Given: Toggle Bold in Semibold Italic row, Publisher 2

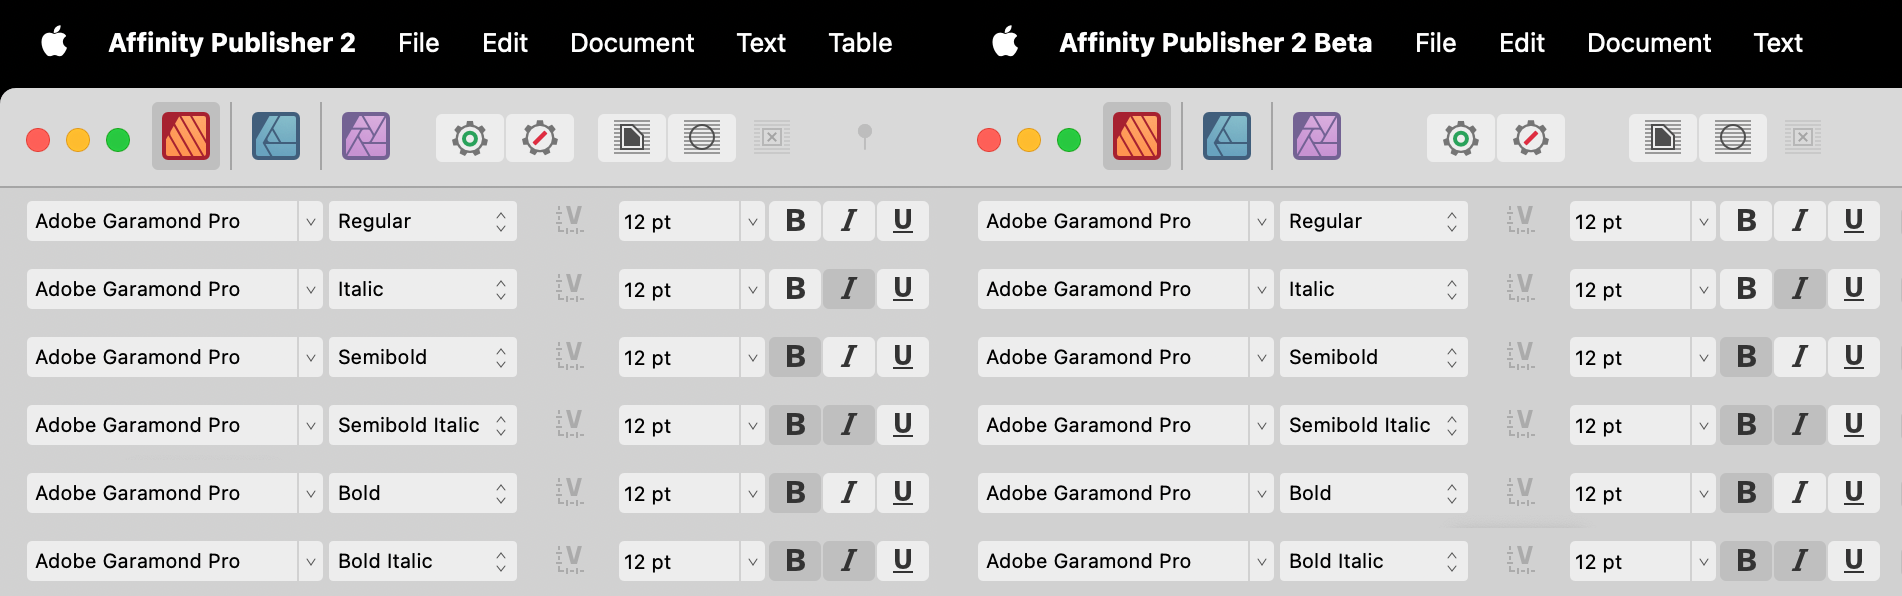Looking at the screenshot, I should 795,425.
